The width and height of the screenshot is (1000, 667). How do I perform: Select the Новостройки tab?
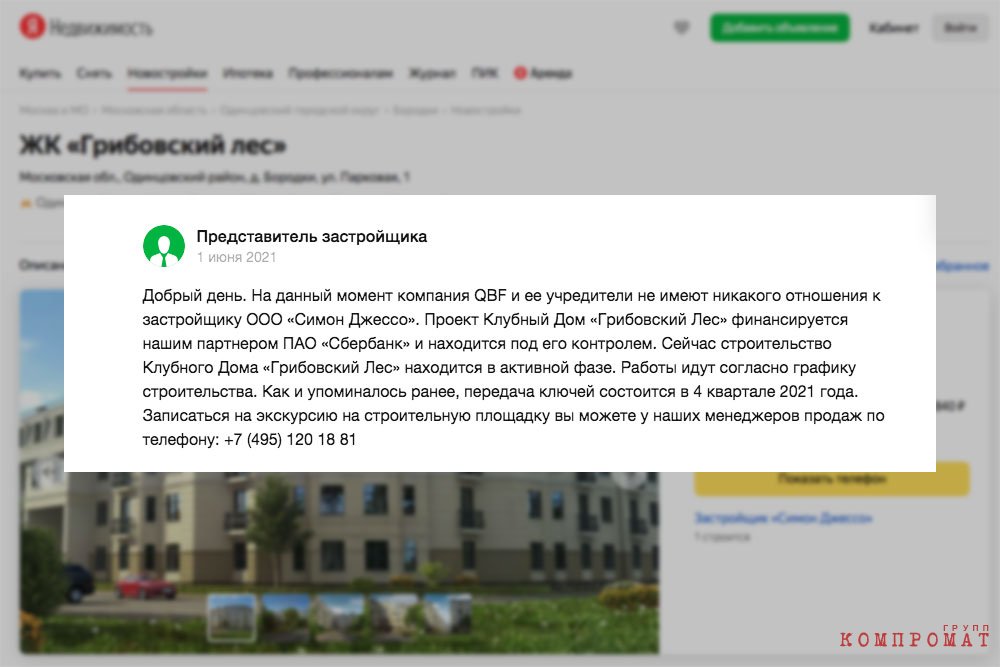click(167, 73)
